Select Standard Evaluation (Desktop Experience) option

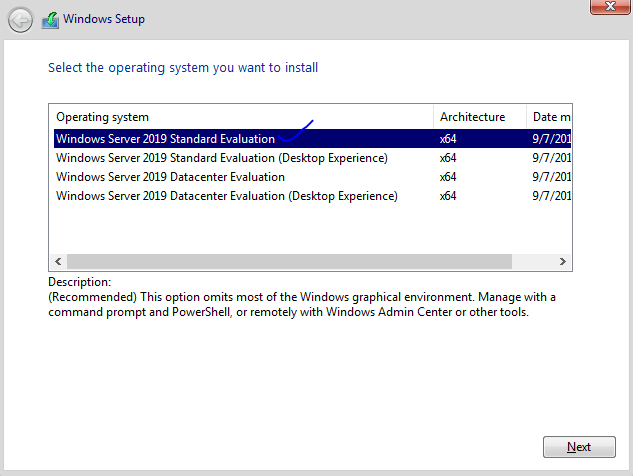pyautogui.click(x=221, y=158)
